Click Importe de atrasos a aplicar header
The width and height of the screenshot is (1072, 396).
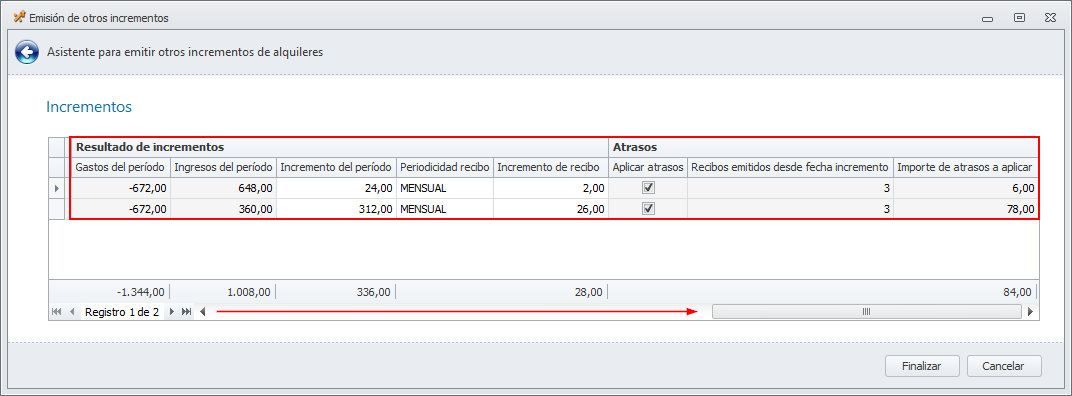965,167
